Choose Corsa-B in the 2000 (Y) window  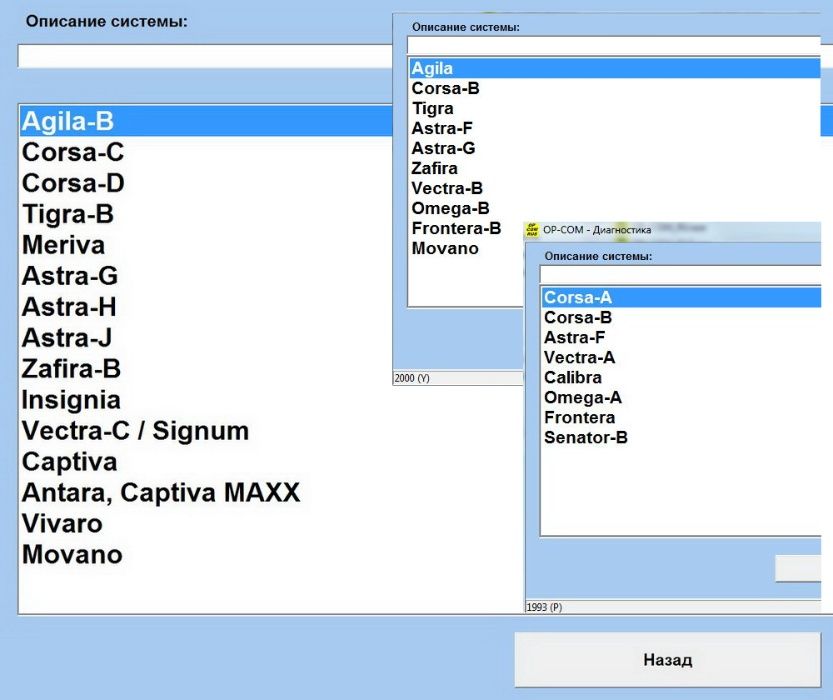point(445,88)
